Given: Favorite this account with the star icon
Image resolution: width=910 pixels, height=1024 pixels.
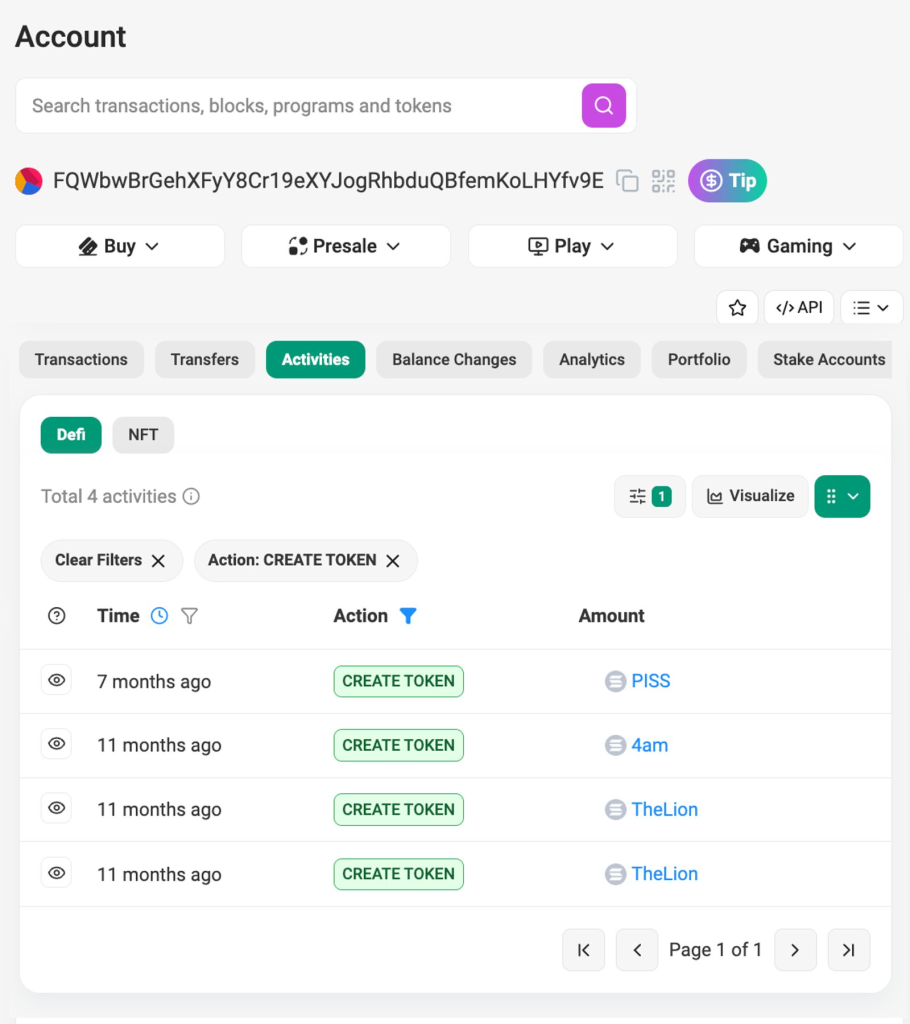Looking at the screenshot, I should tap(737, 308).
